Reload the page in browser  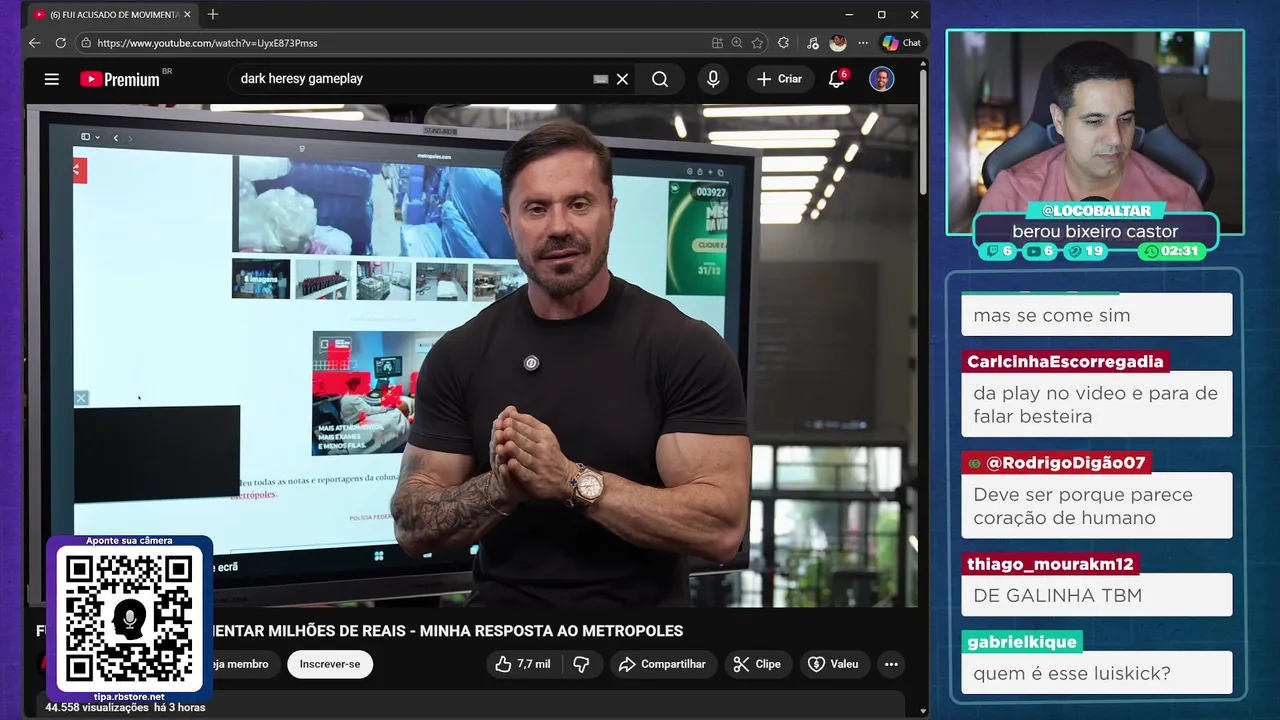pos(61,43)
